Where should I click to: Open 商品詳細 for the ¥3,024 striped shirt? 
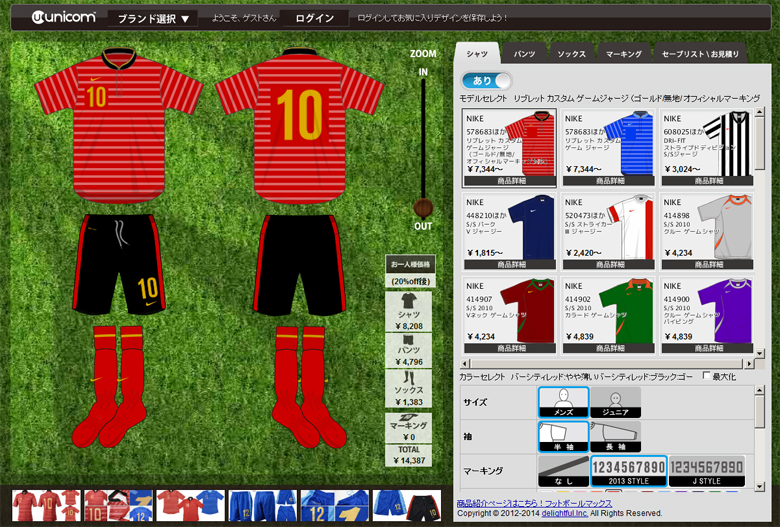(x=707, y=181)
